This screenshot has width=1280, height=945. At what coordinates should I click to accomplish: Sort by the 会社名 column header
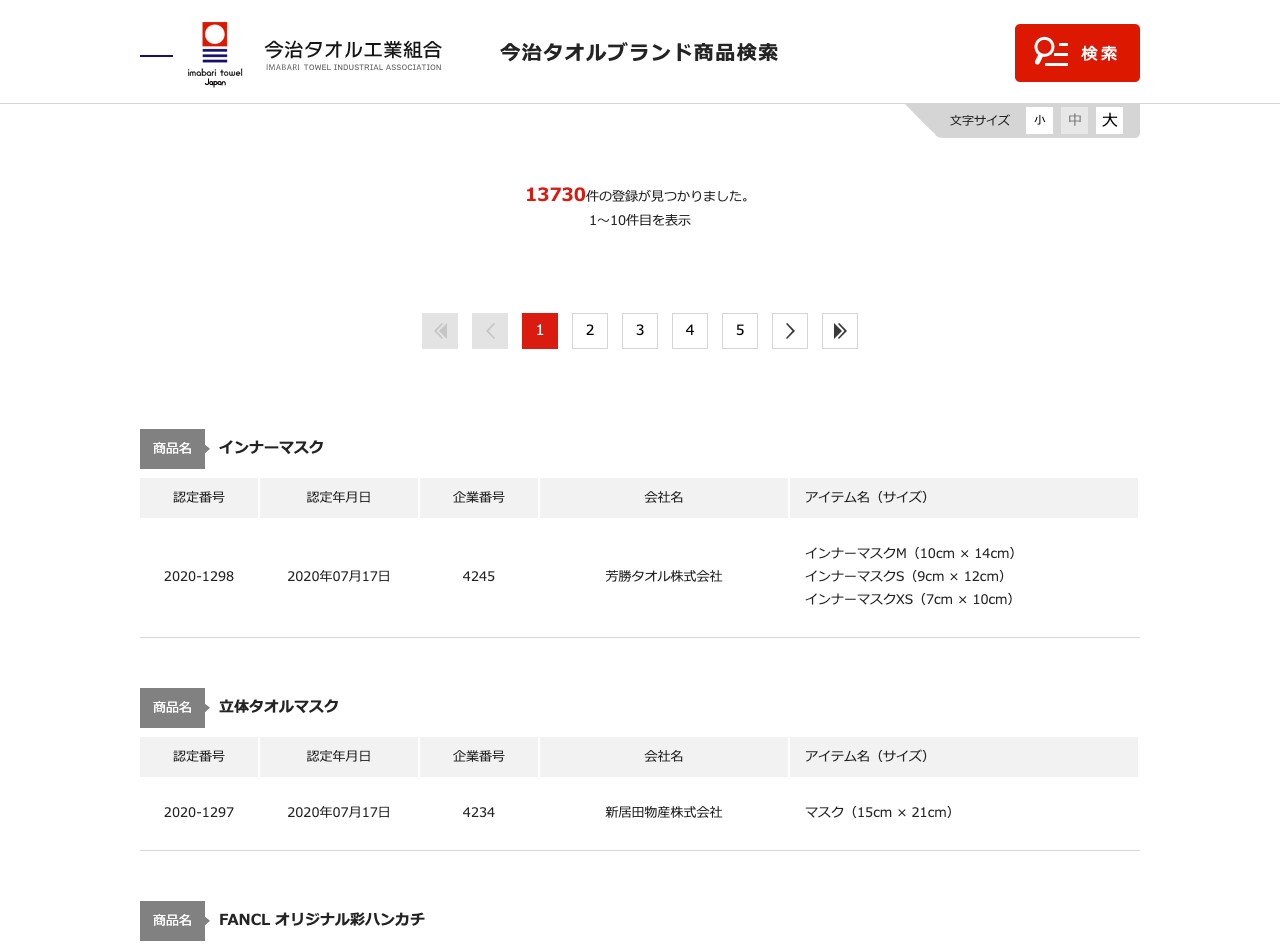(x=663, y=497)
